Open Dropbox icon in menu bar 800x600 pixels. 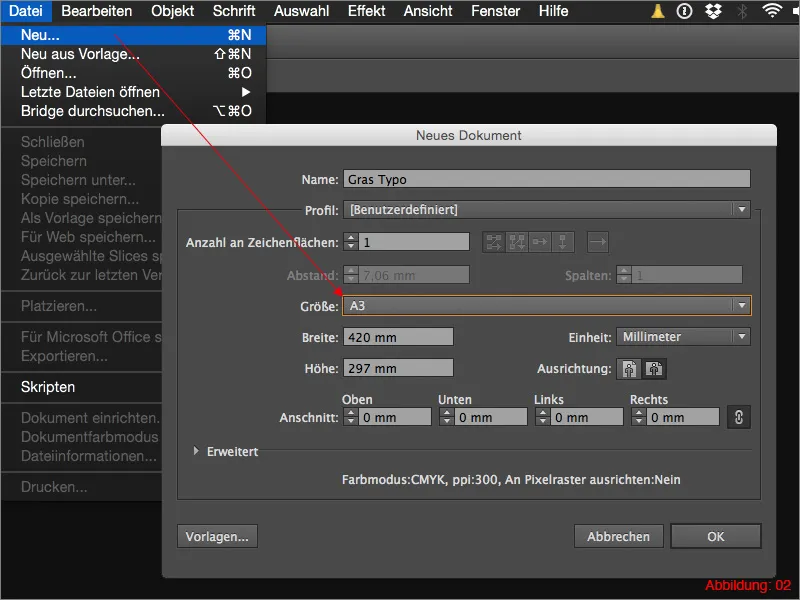coord(713,11)
